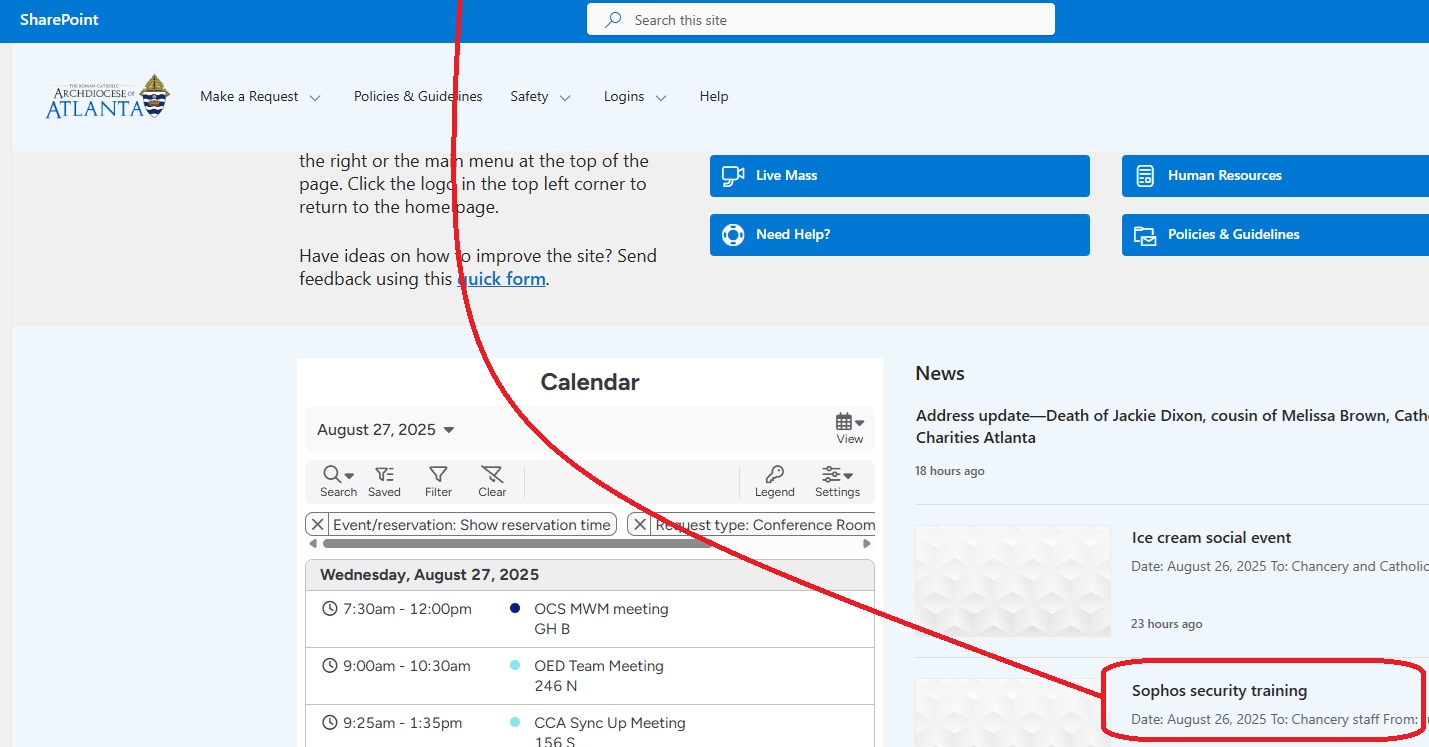Expand the Make a Request menu

260,97
